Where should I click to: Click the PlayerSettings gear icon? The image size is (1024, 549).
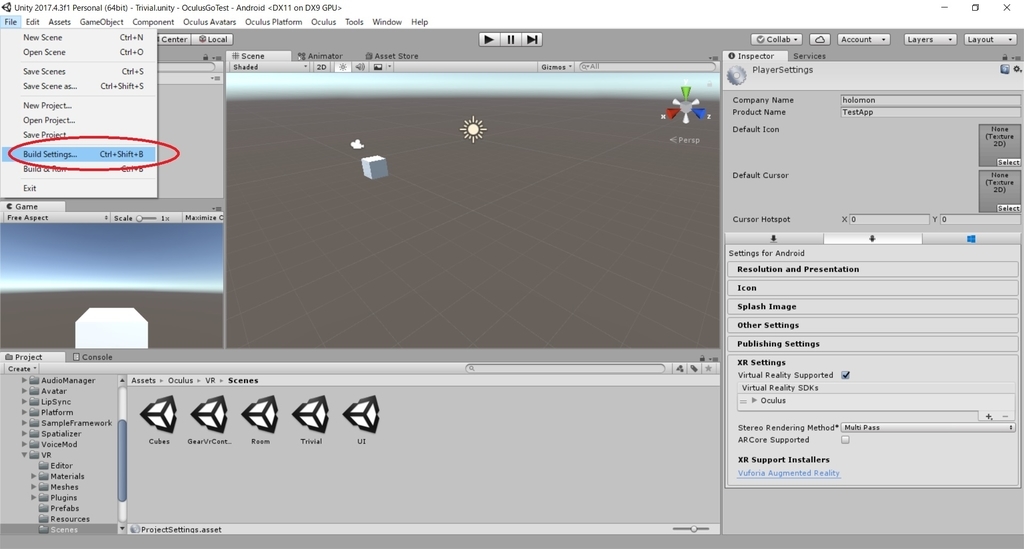(x=737, y=76)
